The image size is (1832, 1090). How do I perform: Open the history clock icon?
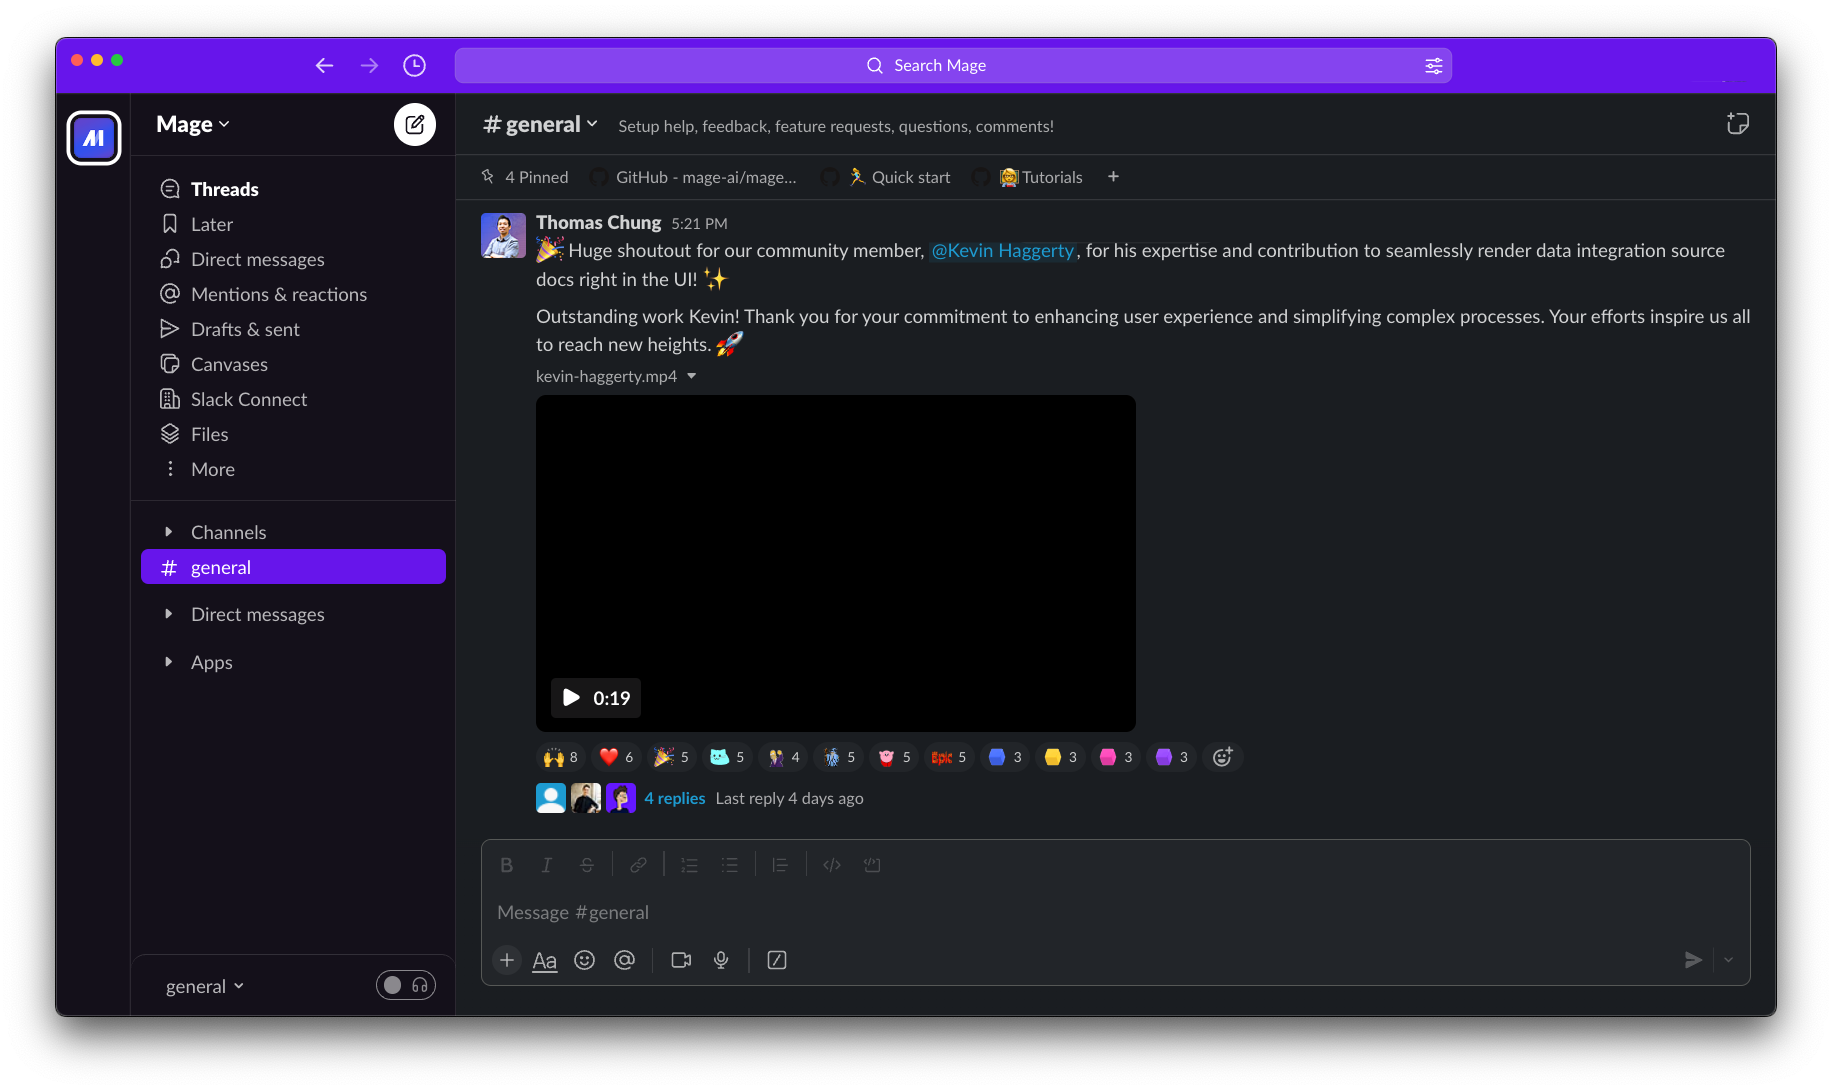414,65
